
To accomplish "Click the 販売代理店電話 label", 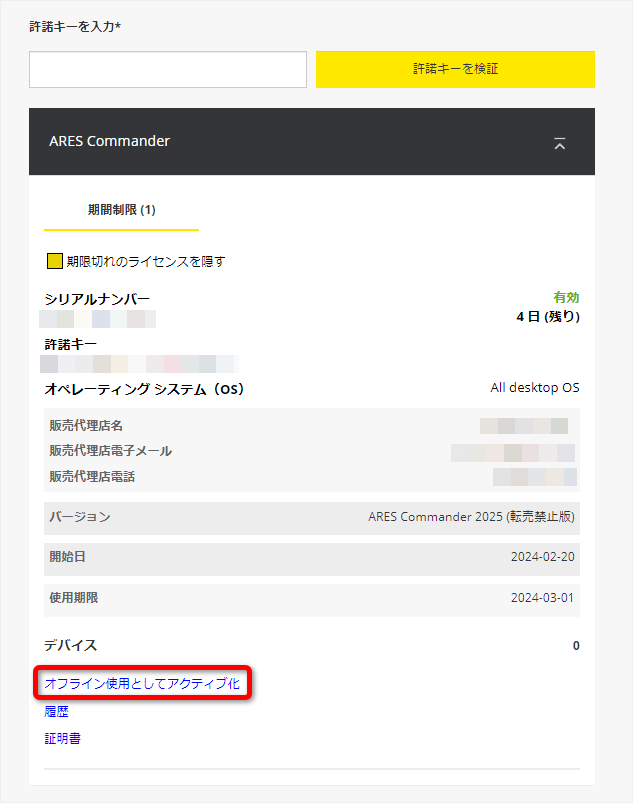I will [92, 477].
